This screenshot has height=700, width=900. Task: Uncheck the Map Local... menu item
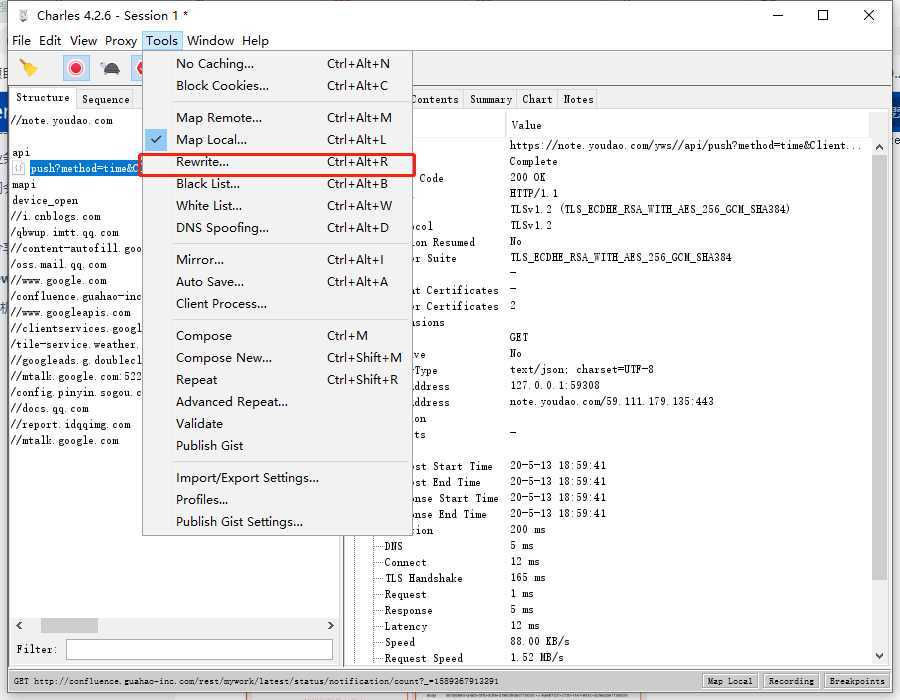pos(277,139)
